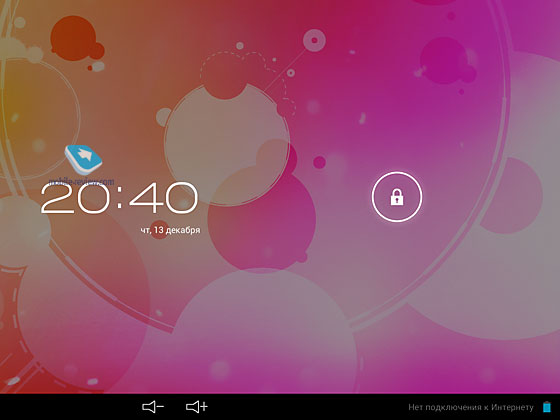Tap the bullseye circle at the wallpaper top
This screenshot has height=420, width=560.
pos(314,40)
